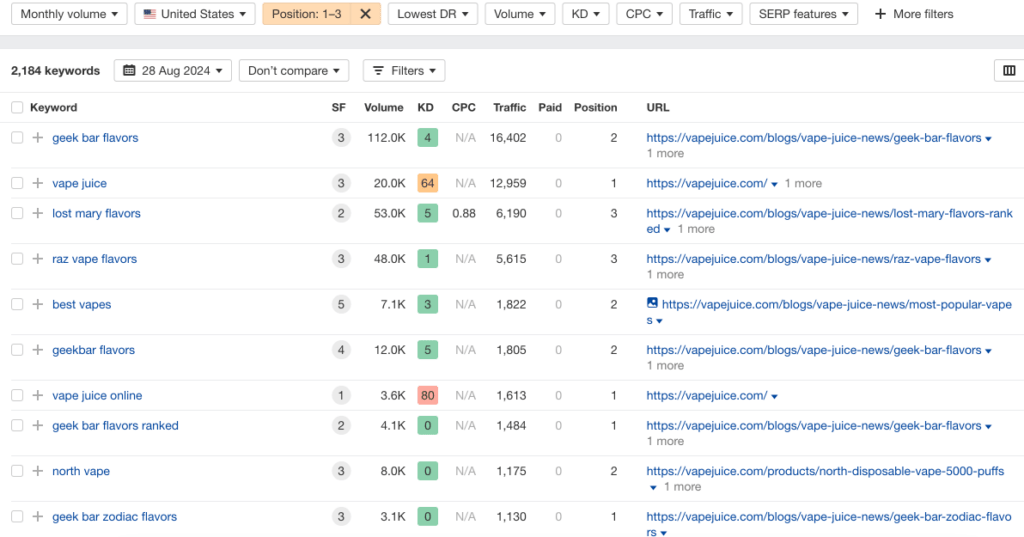Click plus icon next to best vapes
Viewport: 1024px width, 537px height.
pos(38,304)
